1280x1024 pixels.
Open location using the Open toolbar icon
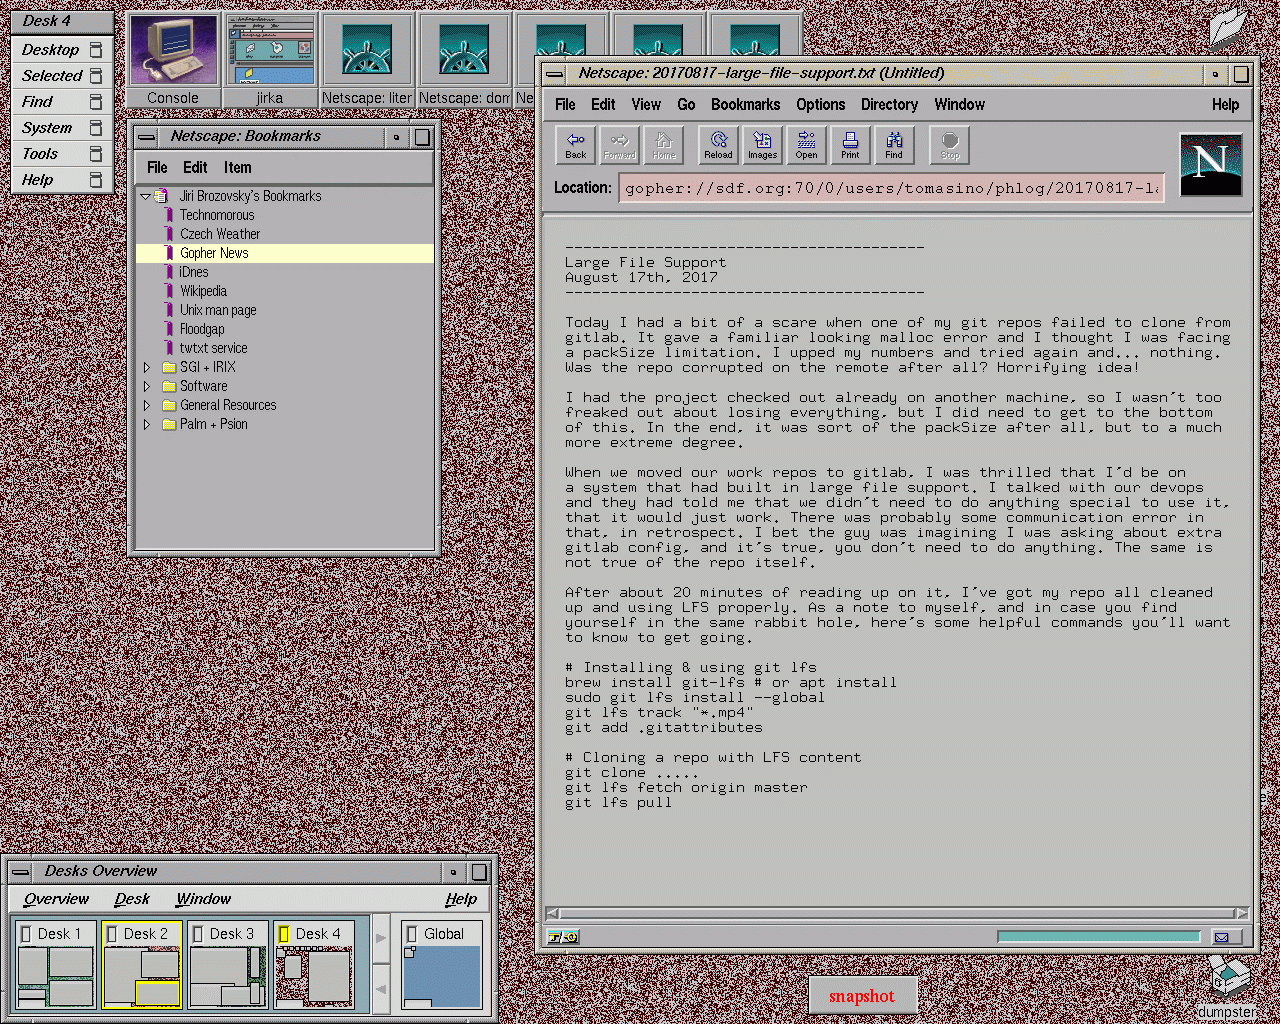coord(806,145)
